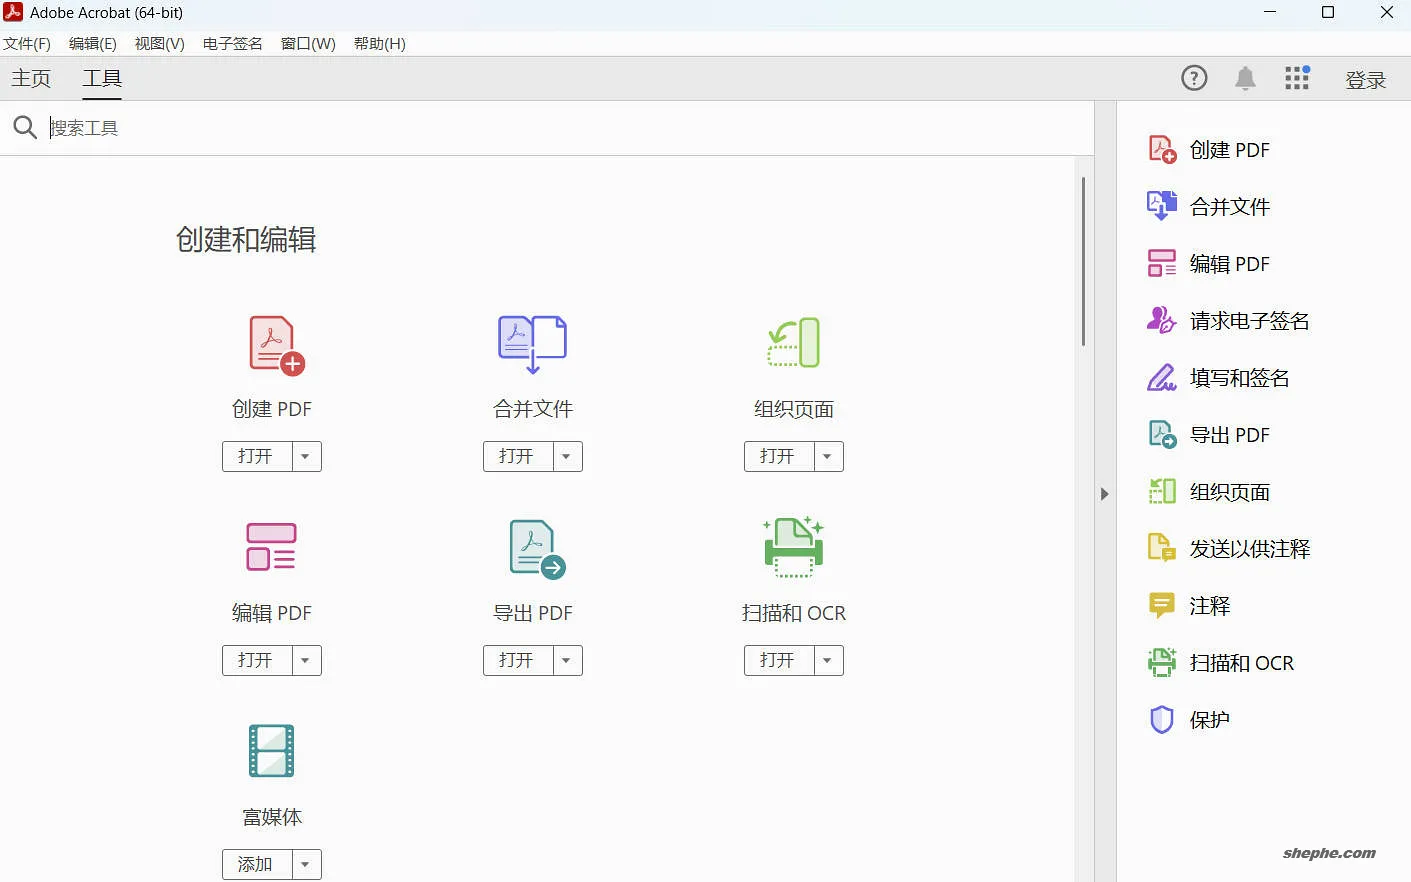Click the 组织页面 icon in main grid
Viewport: 1411px width, 882px height.
794,343
